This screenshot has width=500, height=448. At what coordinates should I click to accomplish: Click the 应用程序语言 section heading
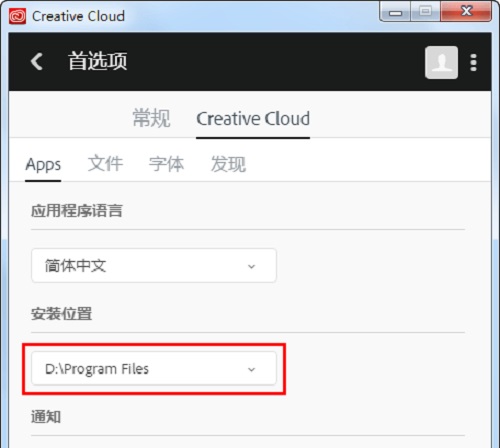(x=77, y=211)
